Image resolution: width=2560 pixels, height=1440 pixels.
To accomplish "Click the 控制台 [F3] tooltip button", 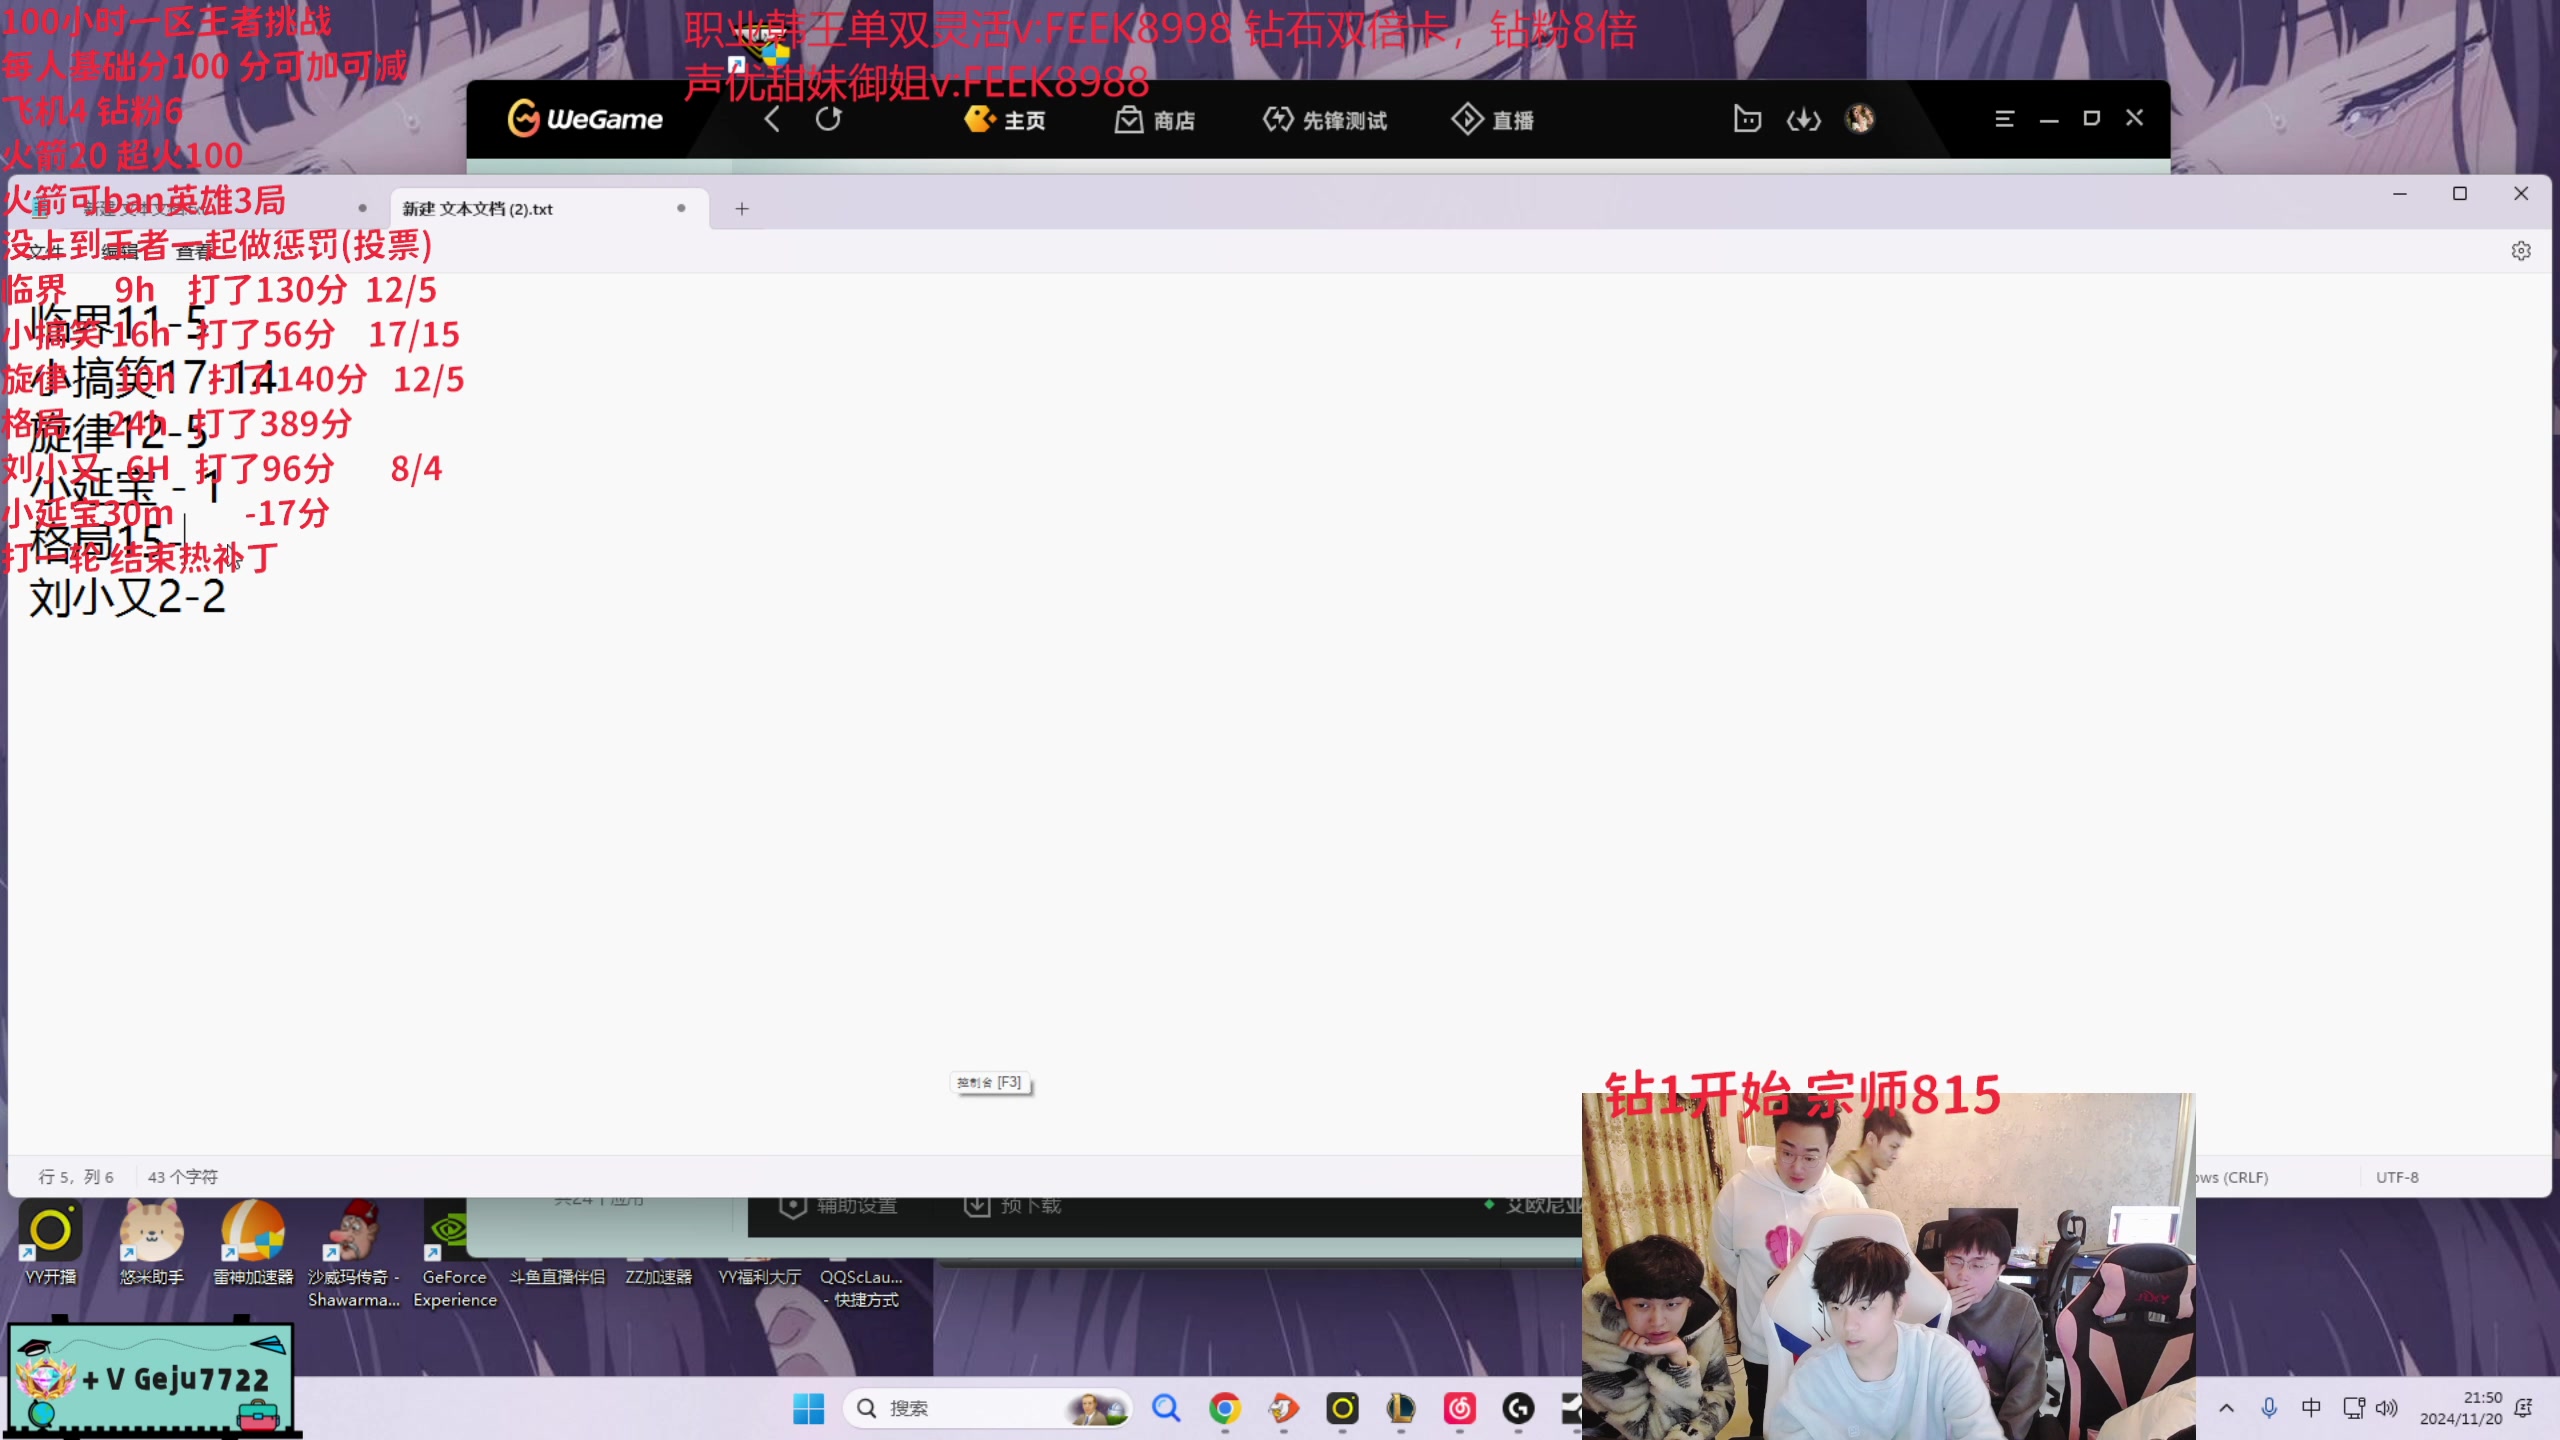I will pyautogui.click(x=989, y=1082).
